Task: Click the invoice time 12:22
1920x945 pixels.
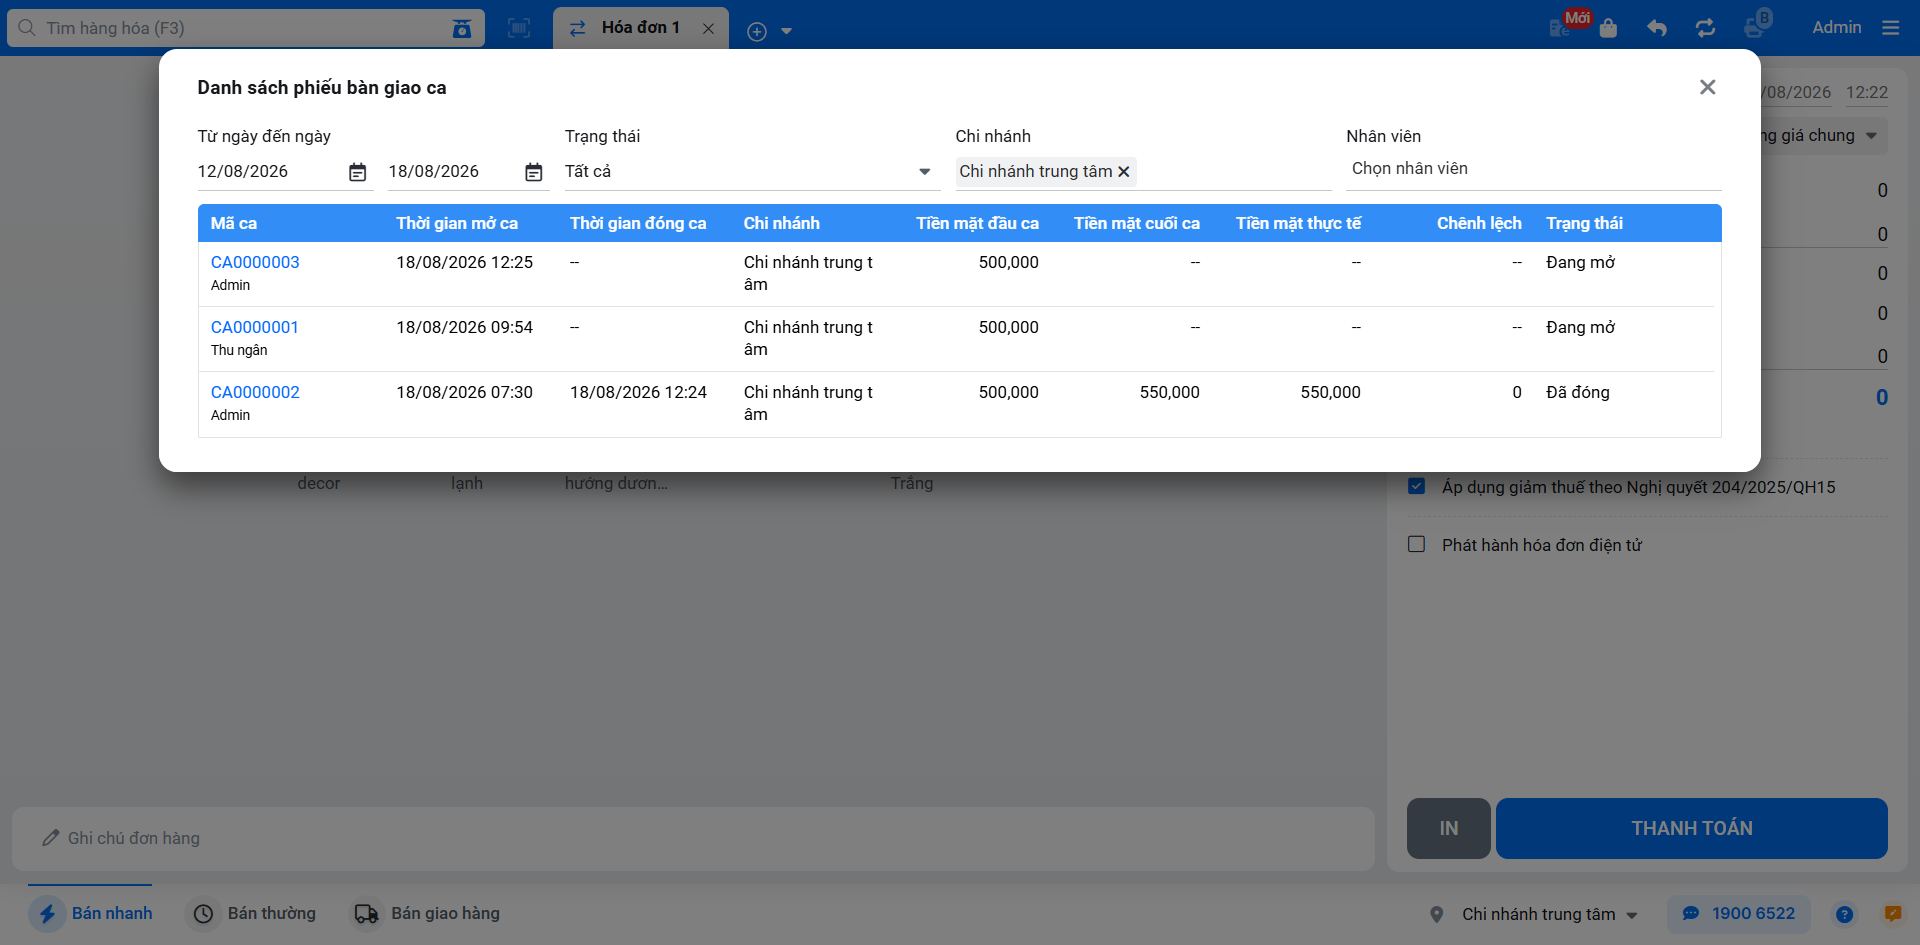Action: tap(1866, 92)
